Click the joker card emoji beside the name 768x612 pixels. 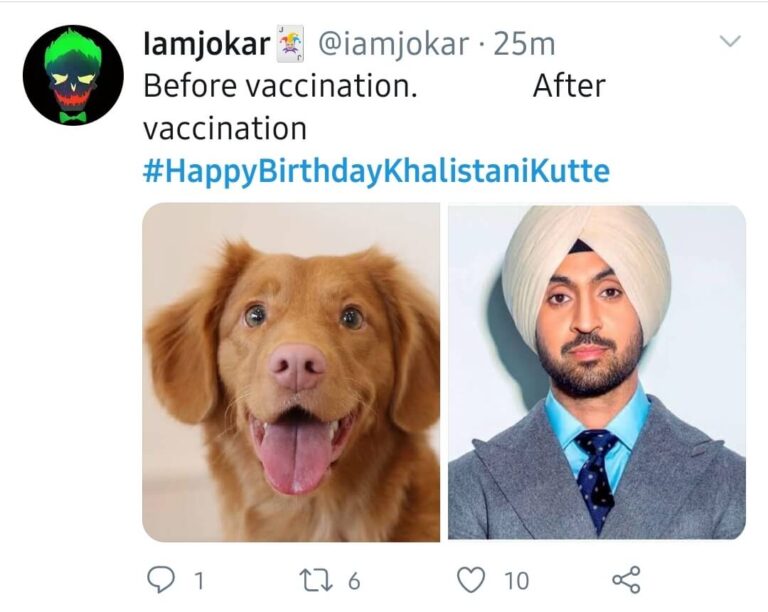coord(291,44)
